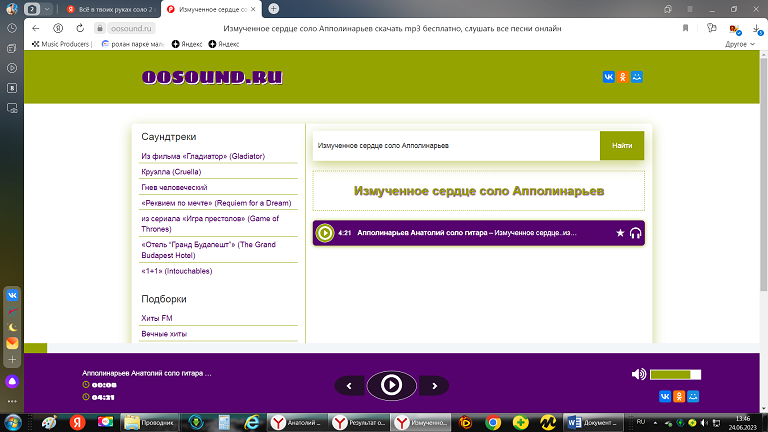Skip to the next track in the player
The width and height of the screenshot is (768, 432).
(434, 386)
